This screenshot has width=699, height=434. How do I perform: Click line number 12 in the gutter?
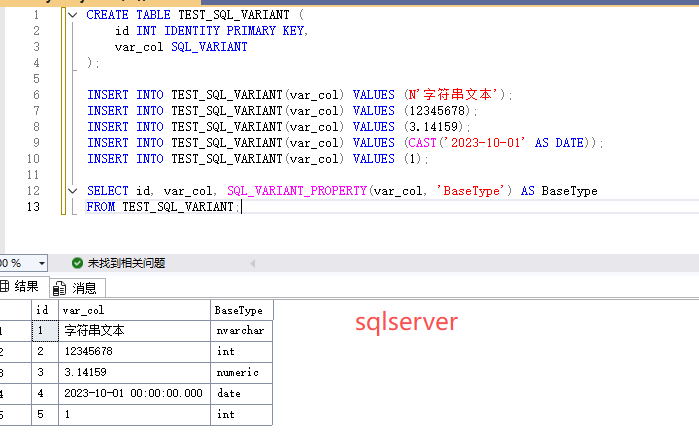coord(33,191)
